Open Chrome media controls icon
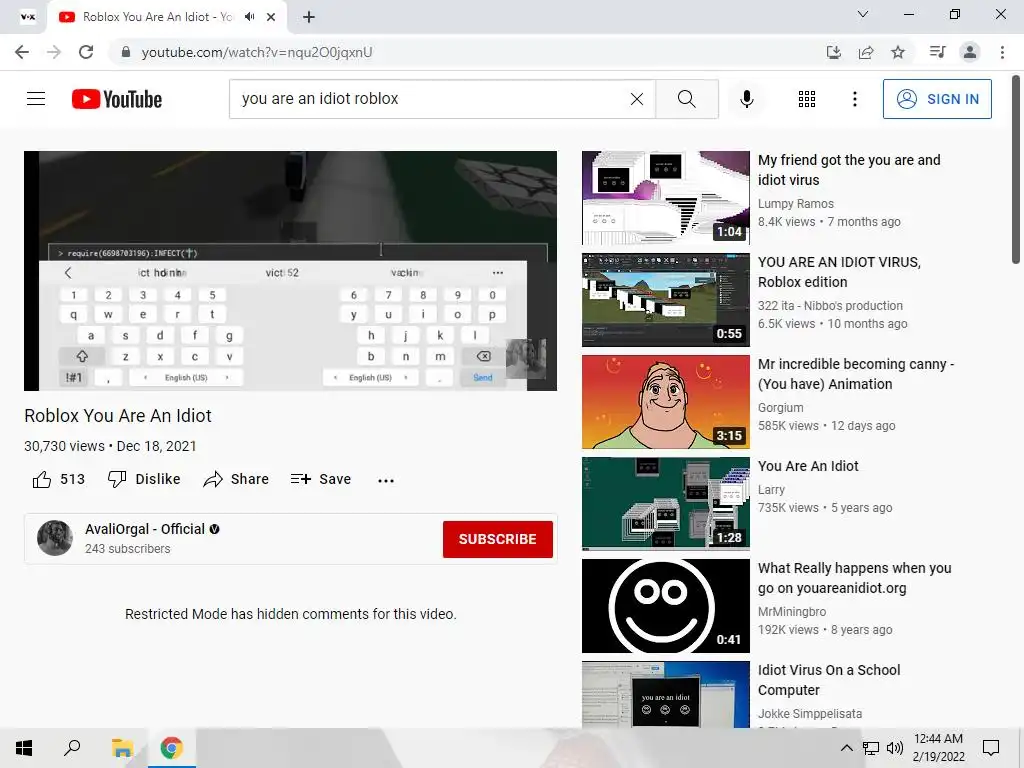 937,52
